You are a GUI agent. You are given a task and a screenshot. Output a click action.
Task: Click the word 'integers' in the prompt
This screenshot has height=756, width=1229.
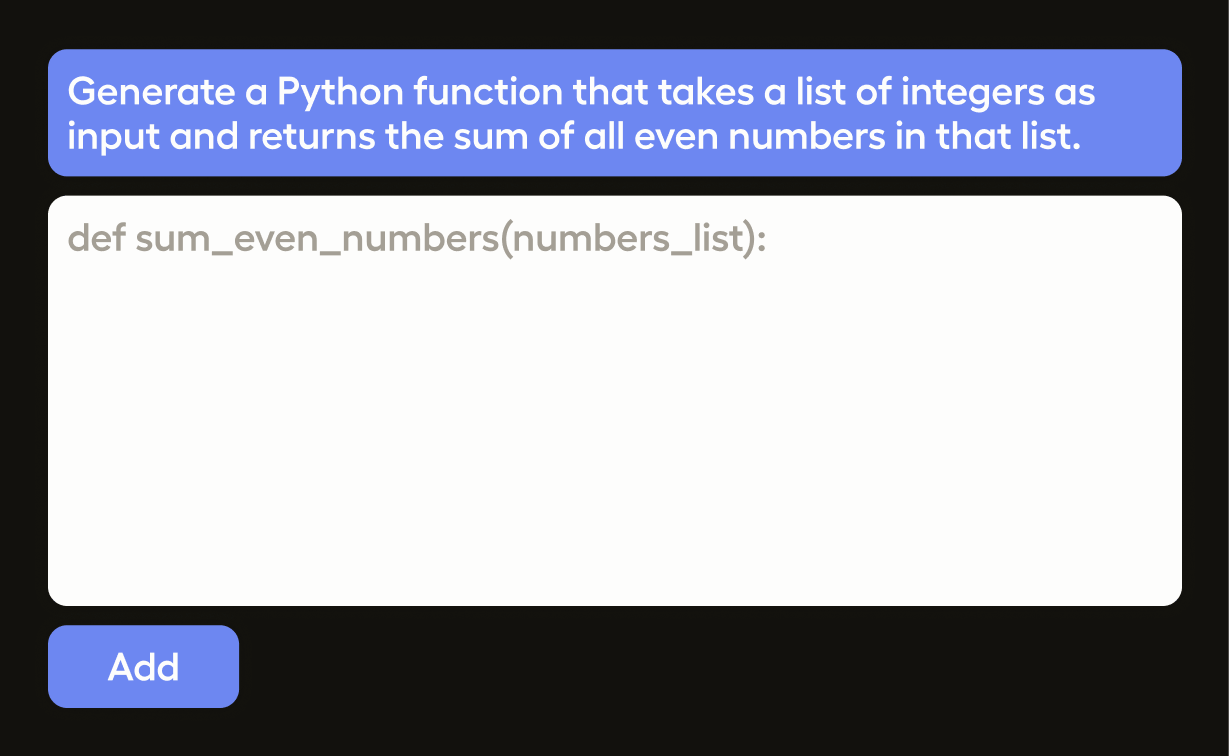pos(967,93)
